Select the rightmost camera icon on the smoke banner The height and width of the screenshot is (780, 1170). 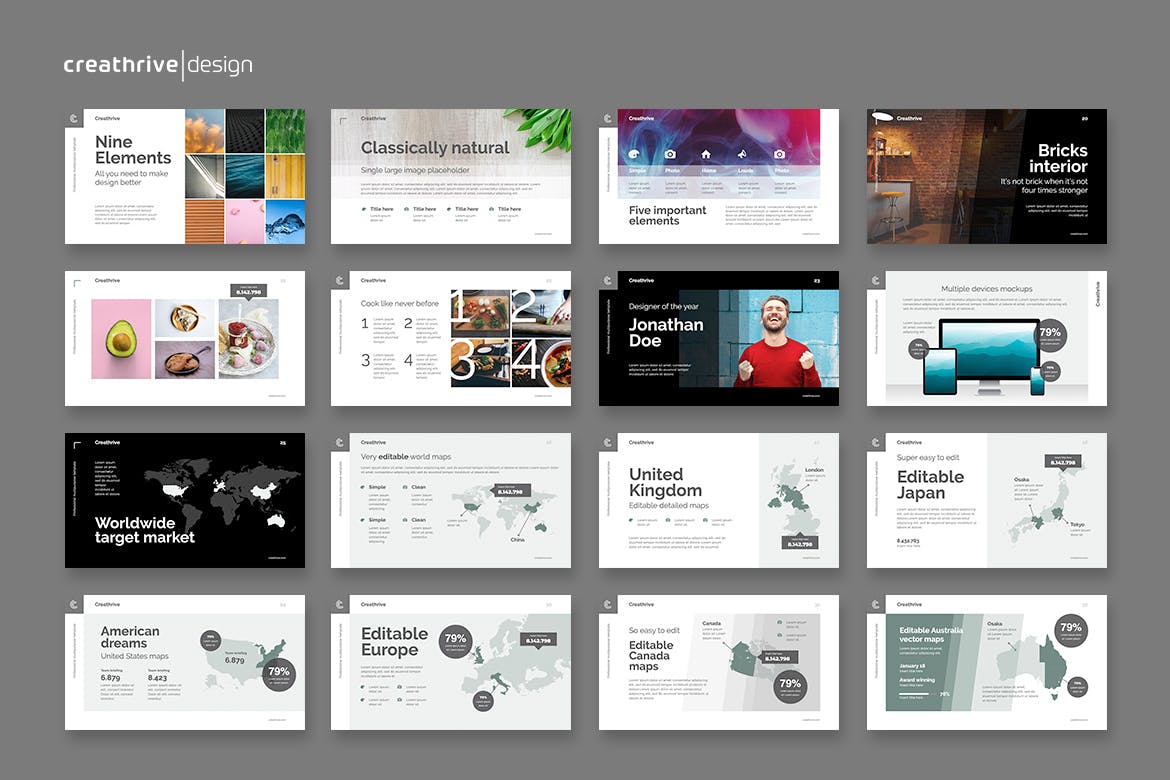click(x=780, y=154)
